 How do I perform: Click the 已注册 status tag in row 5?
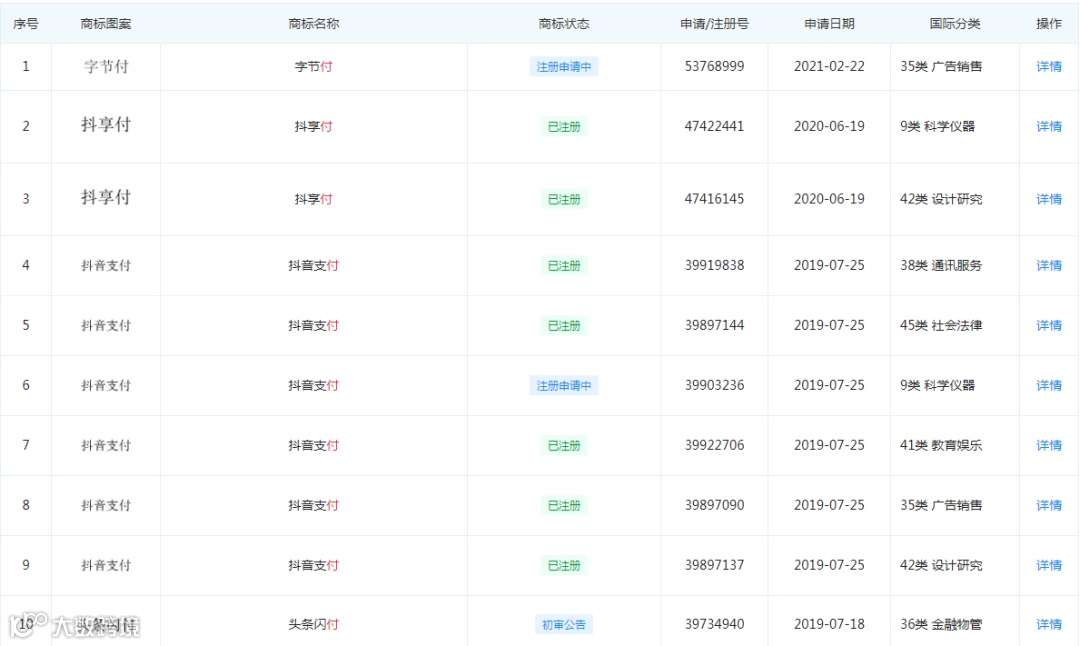point(563,326)
